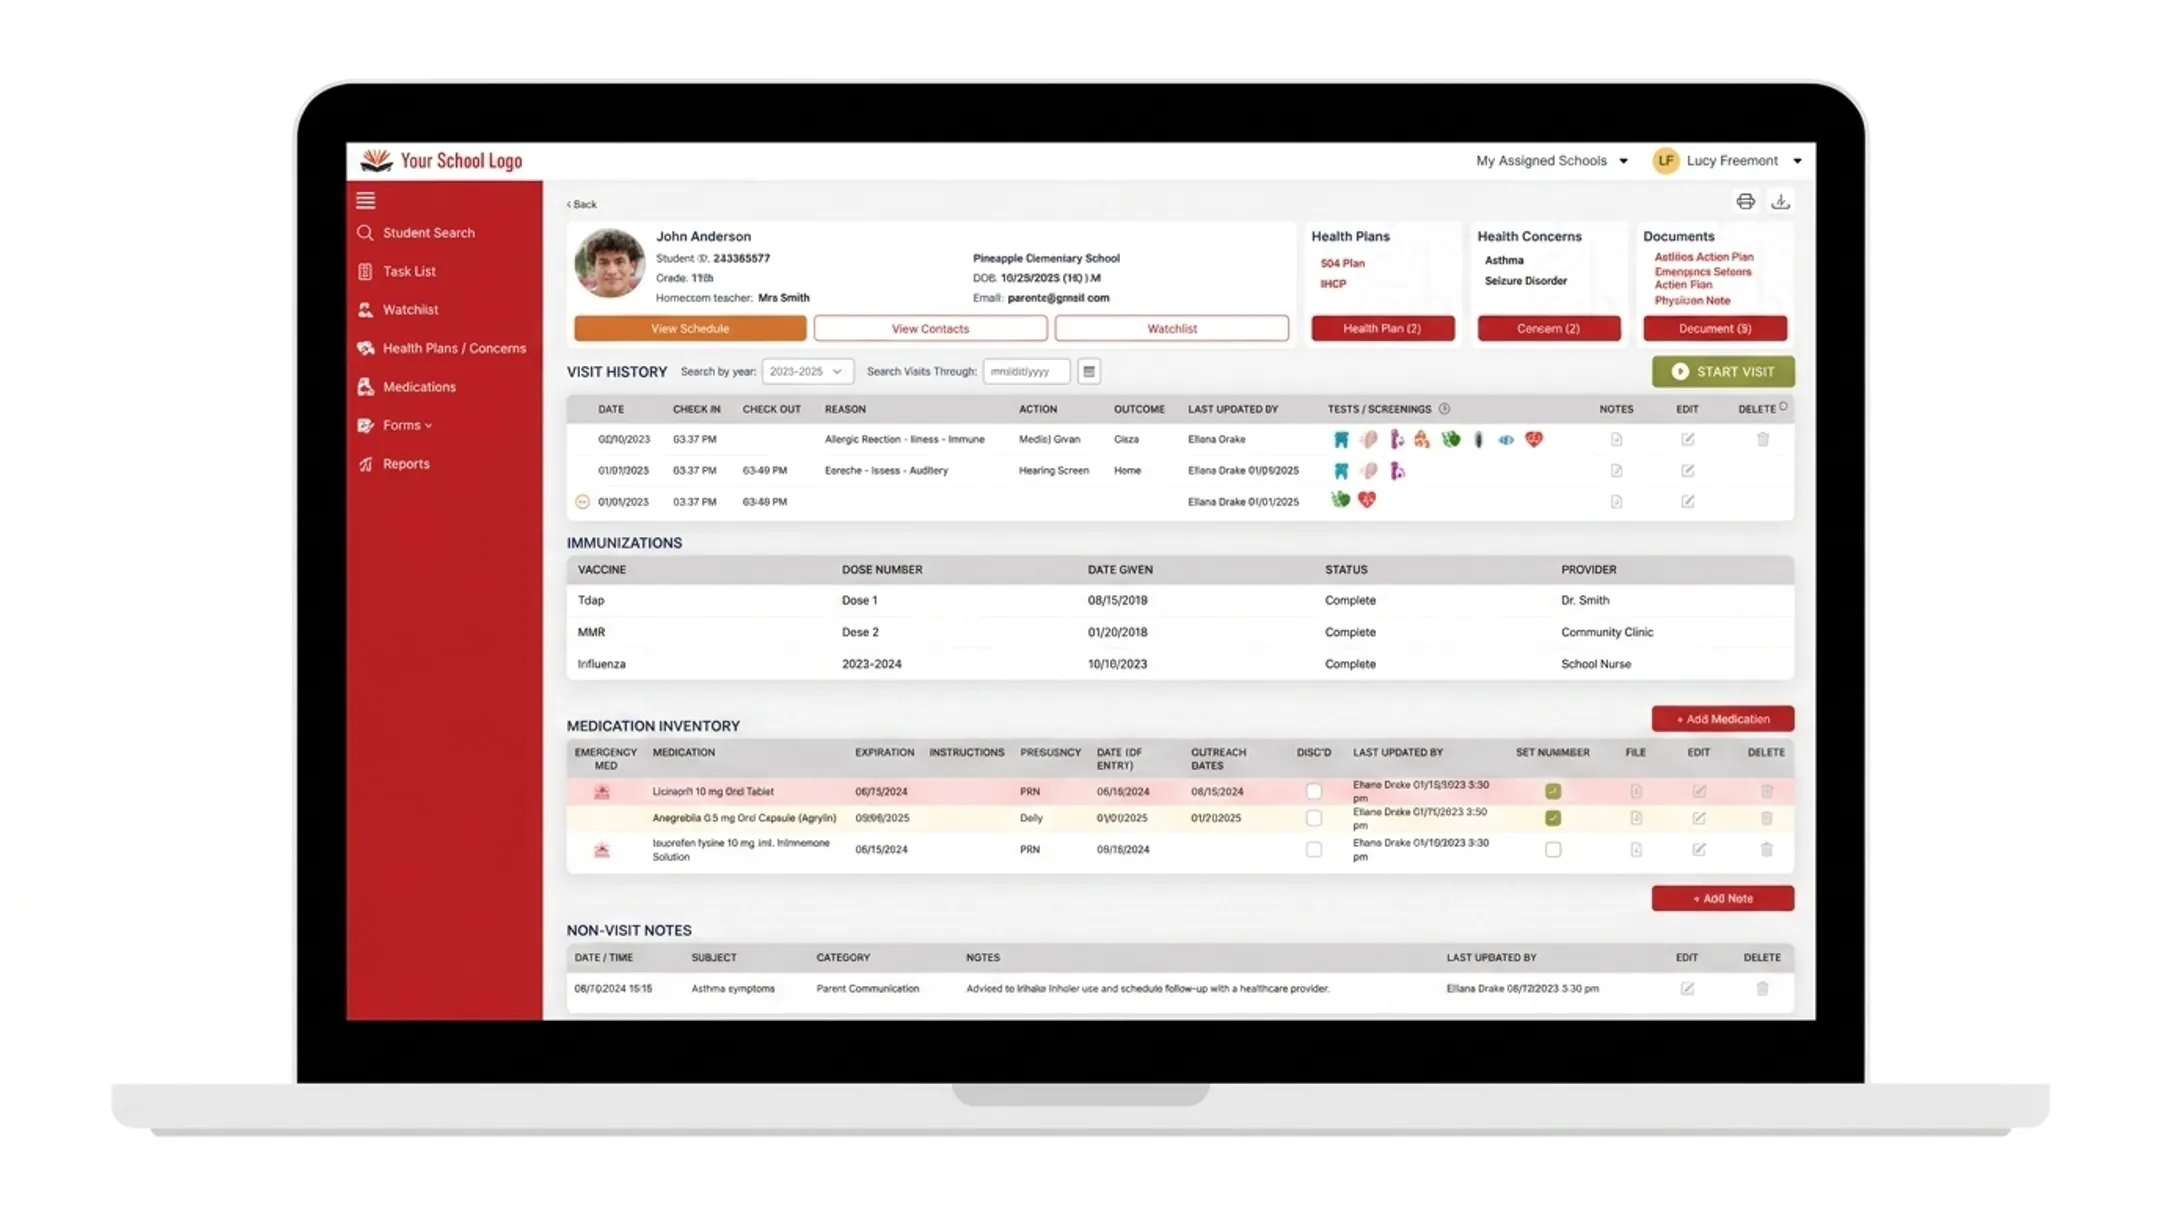Delete the Allergic Reaction visit row
Screen dimensions: 2160x1206
[1762, 439]
